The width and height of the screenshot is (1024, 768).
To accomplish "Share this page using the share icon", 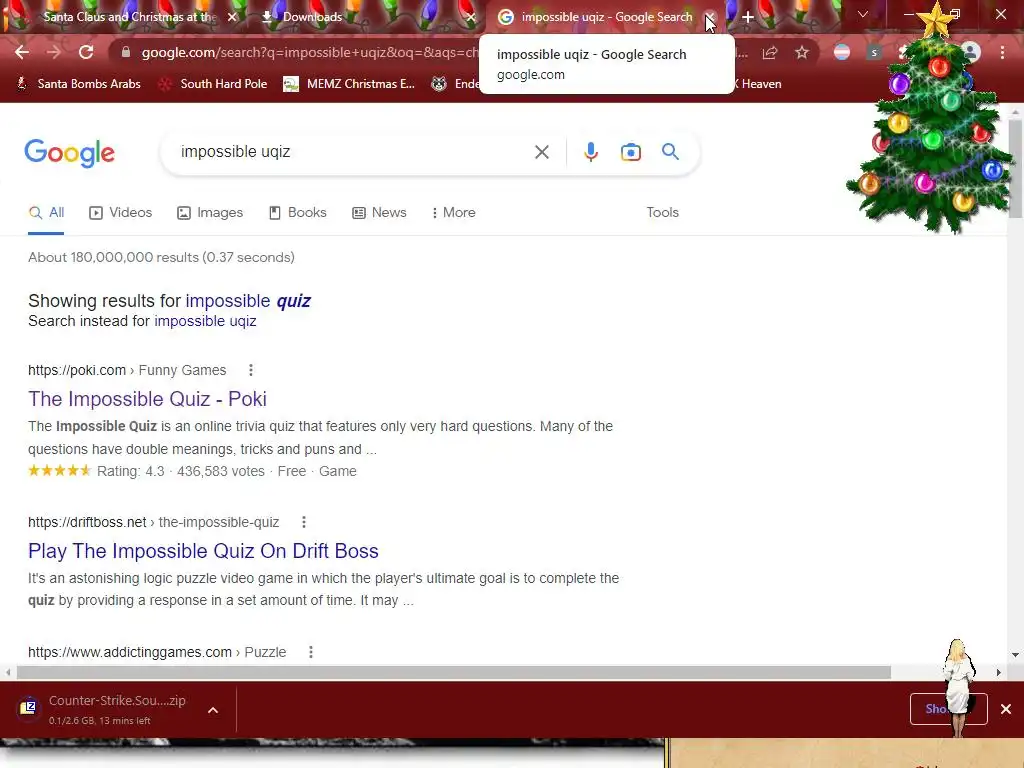I will coord(770,52).
